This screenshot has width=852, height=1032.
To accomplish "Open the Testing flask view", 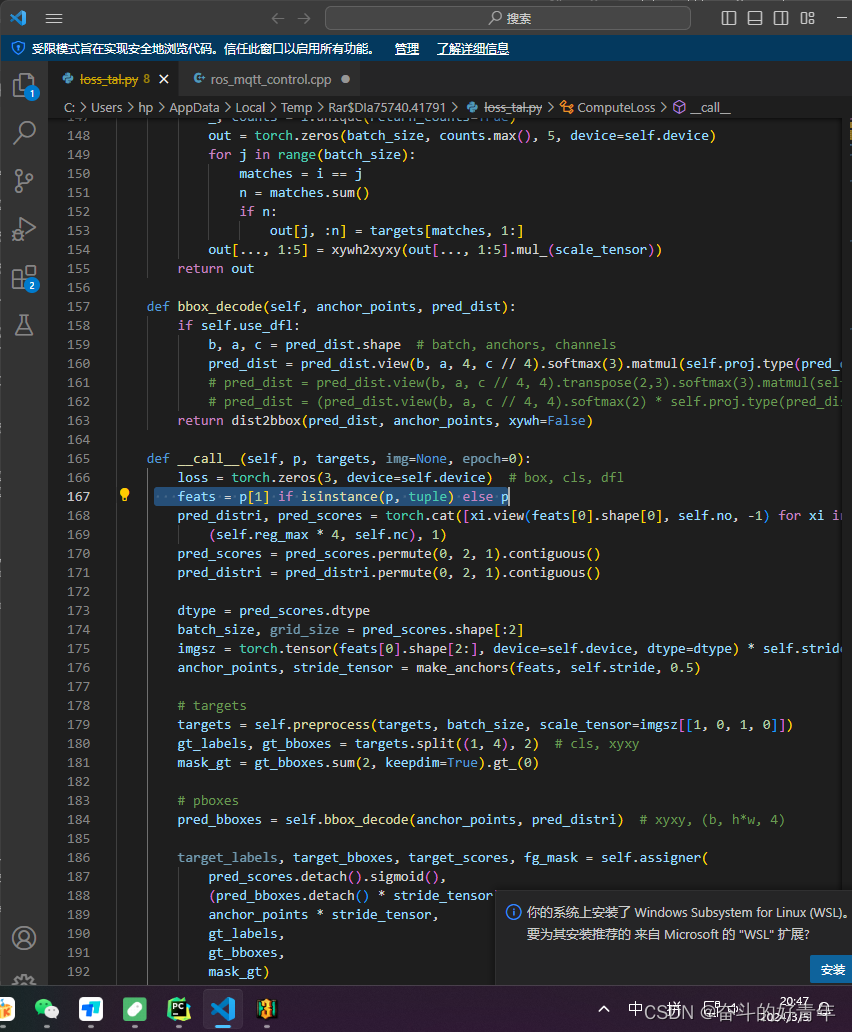I will (x=24, y=325).
